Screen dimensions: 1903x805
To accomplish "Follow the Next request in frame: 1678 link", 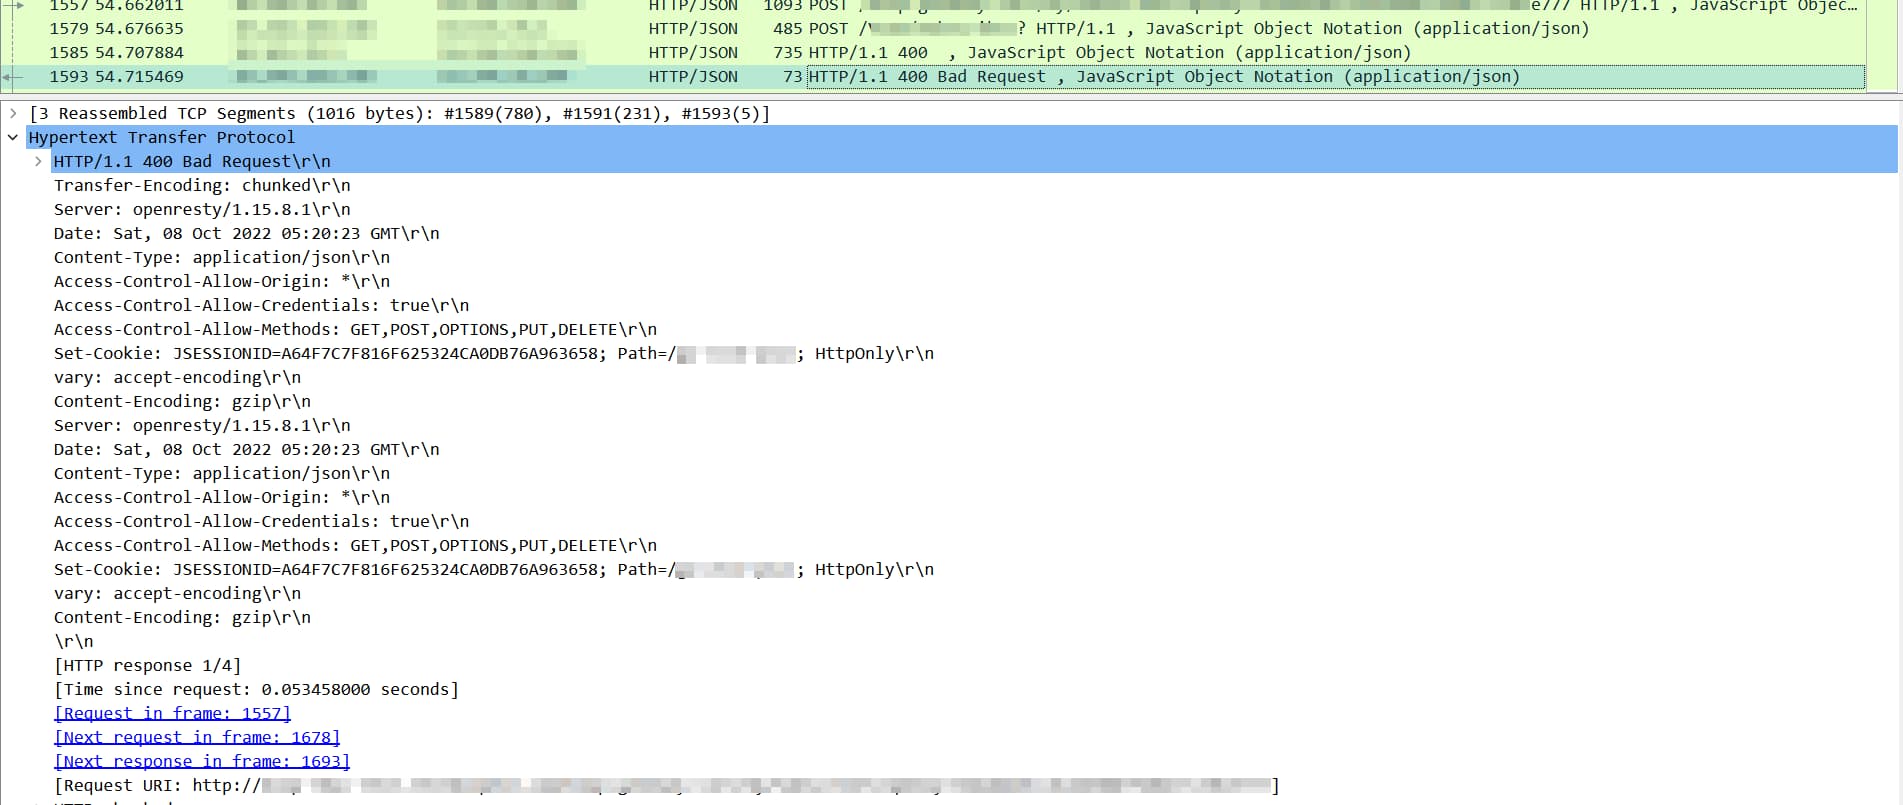I will point(197,737).
